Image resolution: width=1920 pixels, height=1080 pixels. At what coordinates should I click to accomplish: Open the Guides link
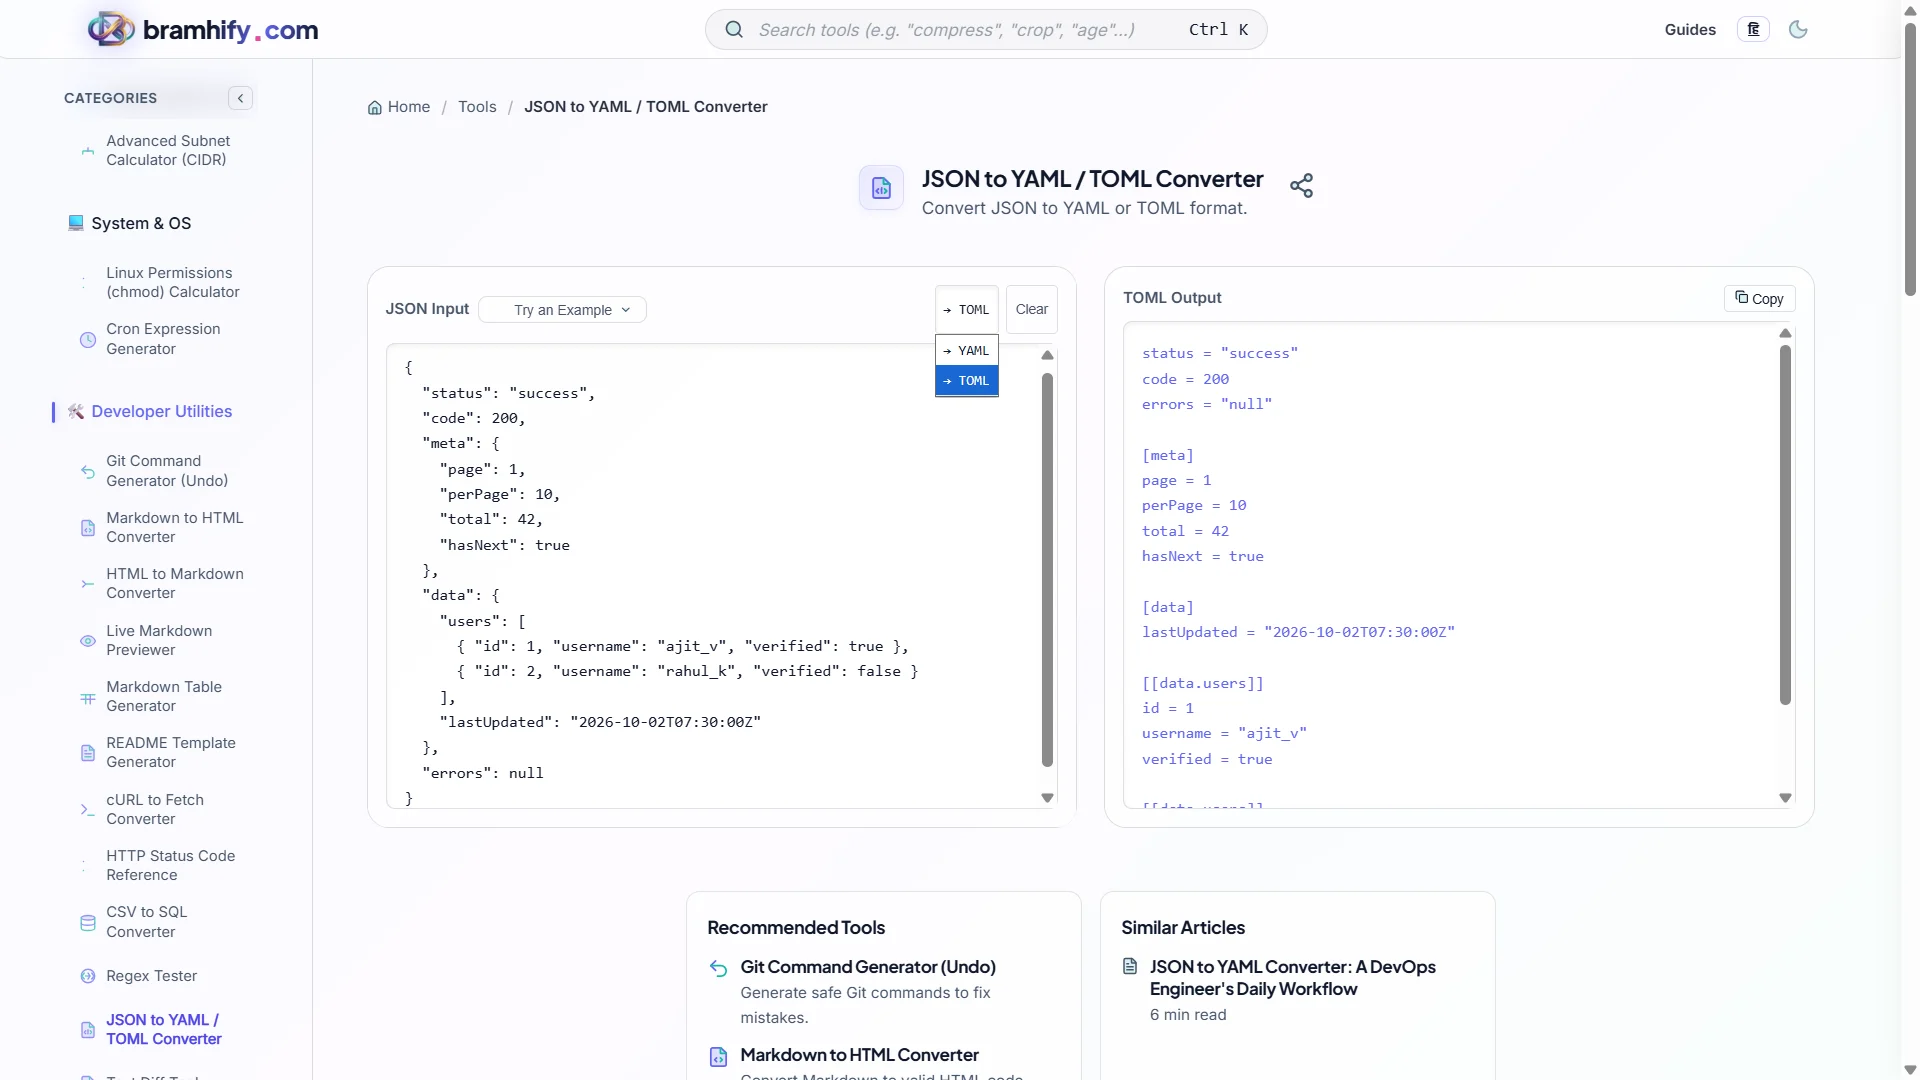coord(1690,30)
